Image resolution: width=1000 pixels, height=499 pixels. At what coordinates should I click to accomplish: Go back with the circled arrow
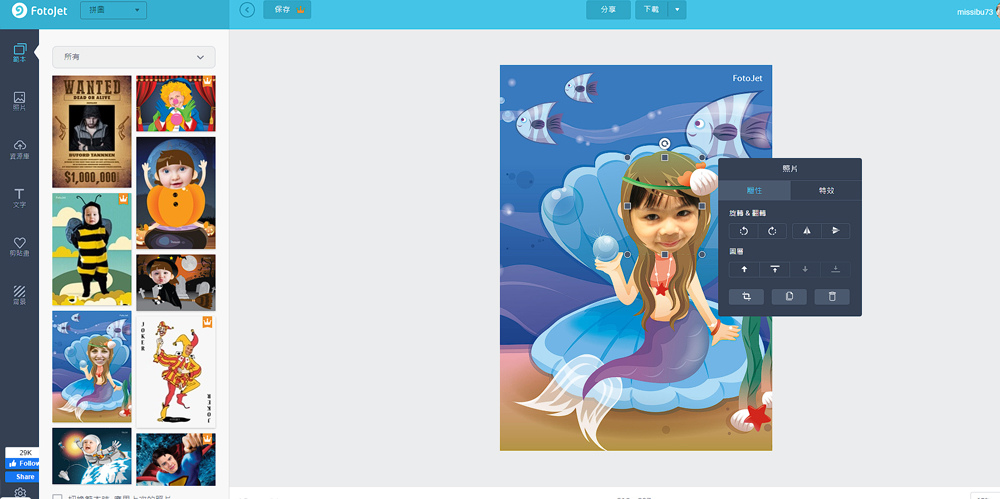pos(247,10)
